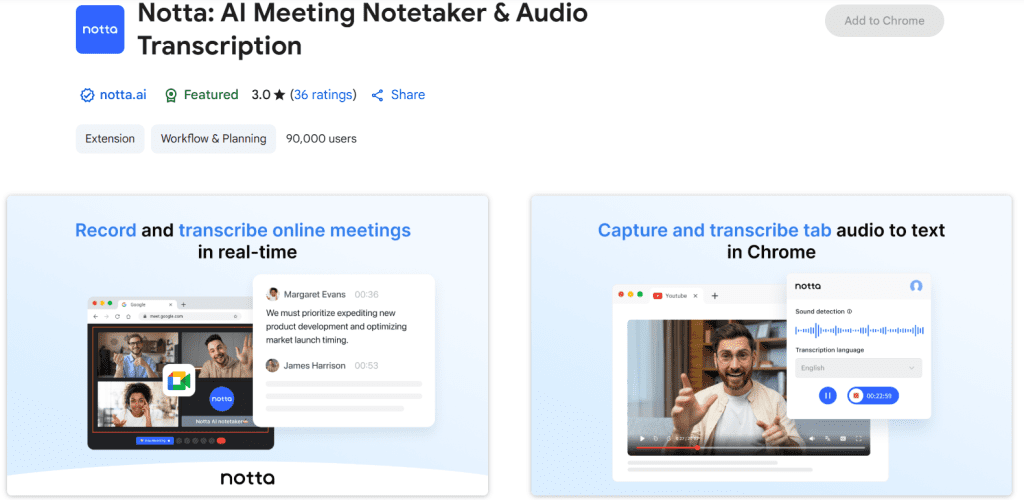The height and width of the screenshot is (500, 1024).
Task: Click the Margaret Evans name text
Action: pos(315,294)
